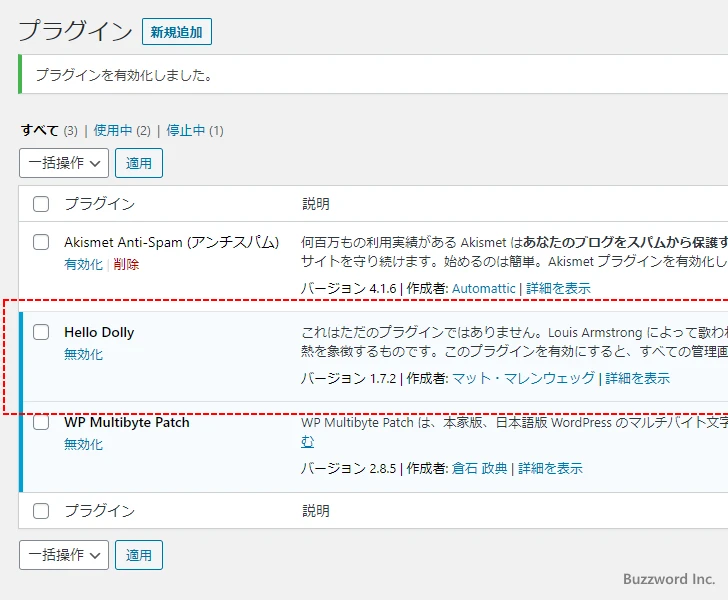Image resolution: width=728 pixels, height=600 pixels.
Task: Click the WP Multibyte Patch plugin name
Action: coord(127,422)
